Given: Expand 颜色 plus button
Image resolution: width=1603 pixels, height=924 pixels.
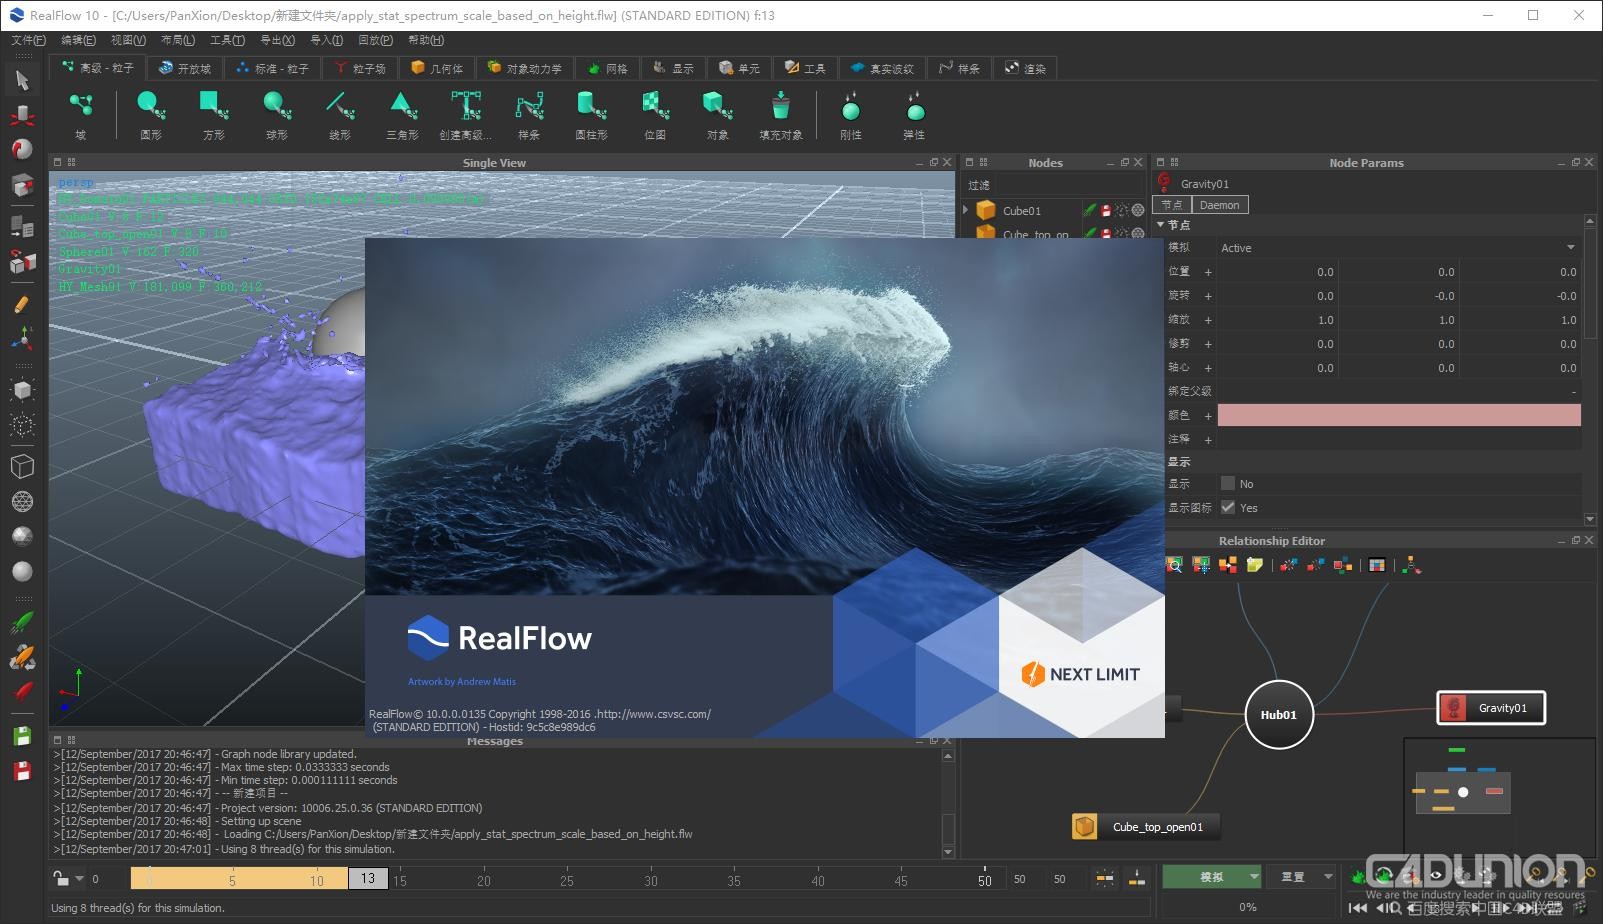Looking at the screenshot, I should (x=1208, y=415).
